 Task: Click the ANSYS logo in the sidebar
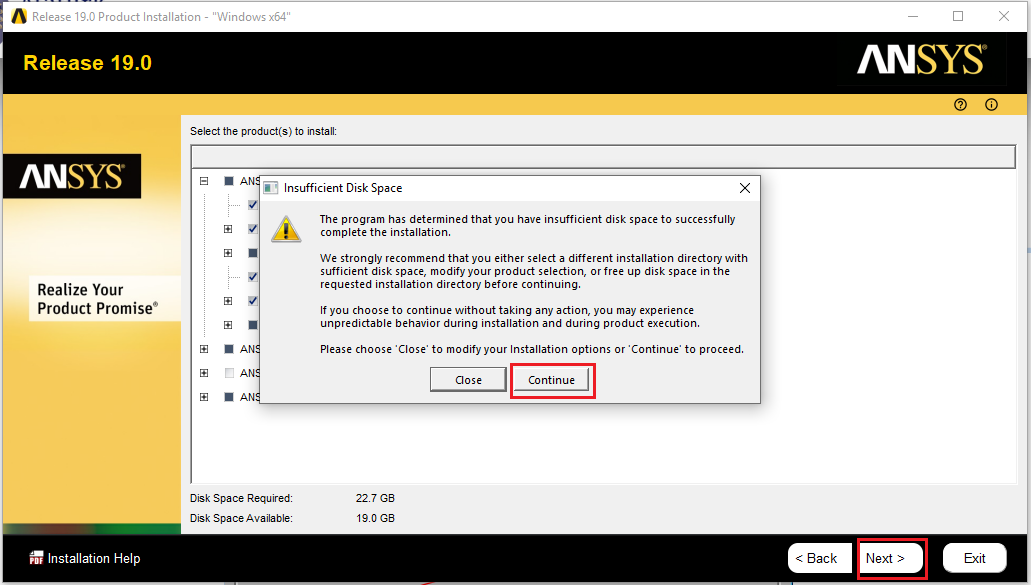point(72,176)
